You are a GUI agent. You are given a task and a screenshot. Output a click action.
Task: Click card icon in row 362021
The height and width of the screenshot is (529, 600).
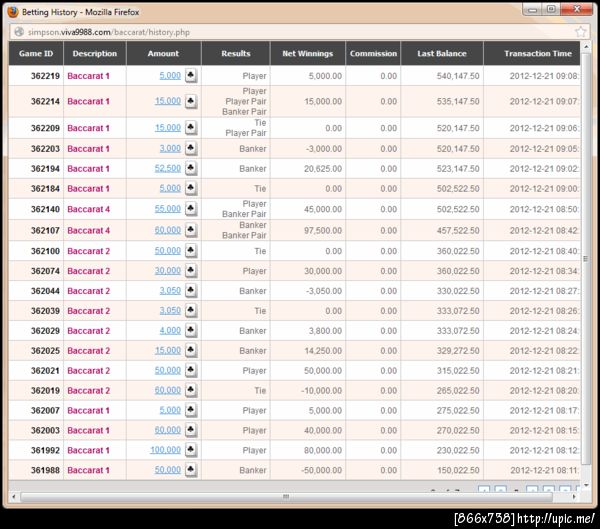[191, 370]
